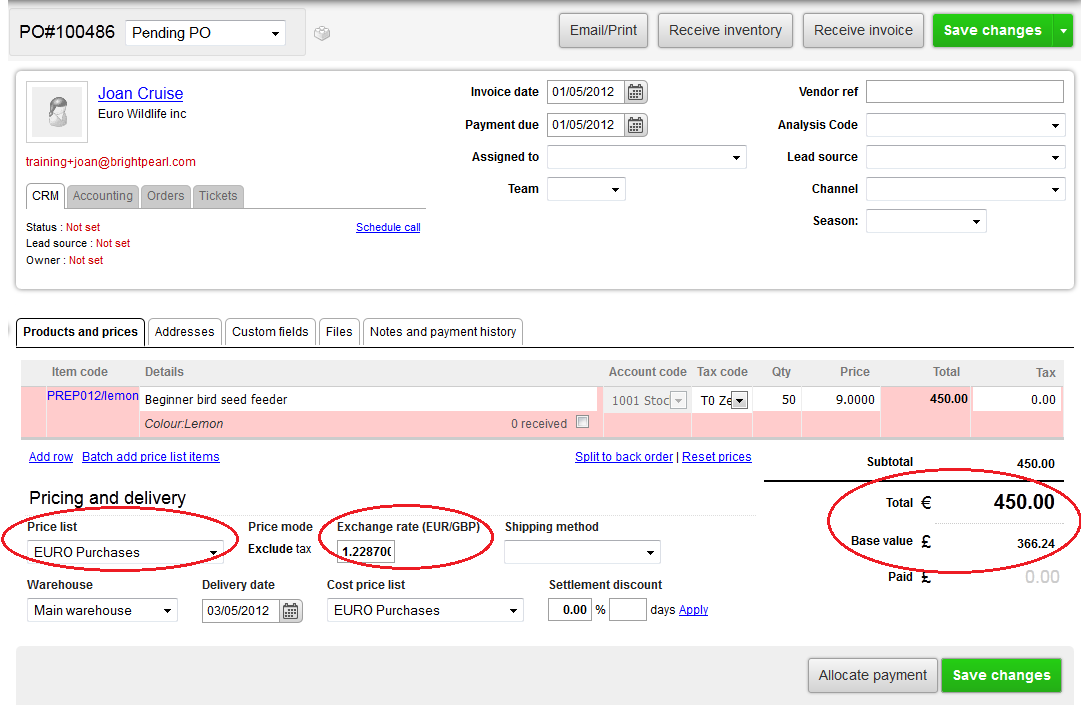Screen dimensions: 1081x710
Task: Open the Invoice date calendar picker
Action: coord(636,92)
